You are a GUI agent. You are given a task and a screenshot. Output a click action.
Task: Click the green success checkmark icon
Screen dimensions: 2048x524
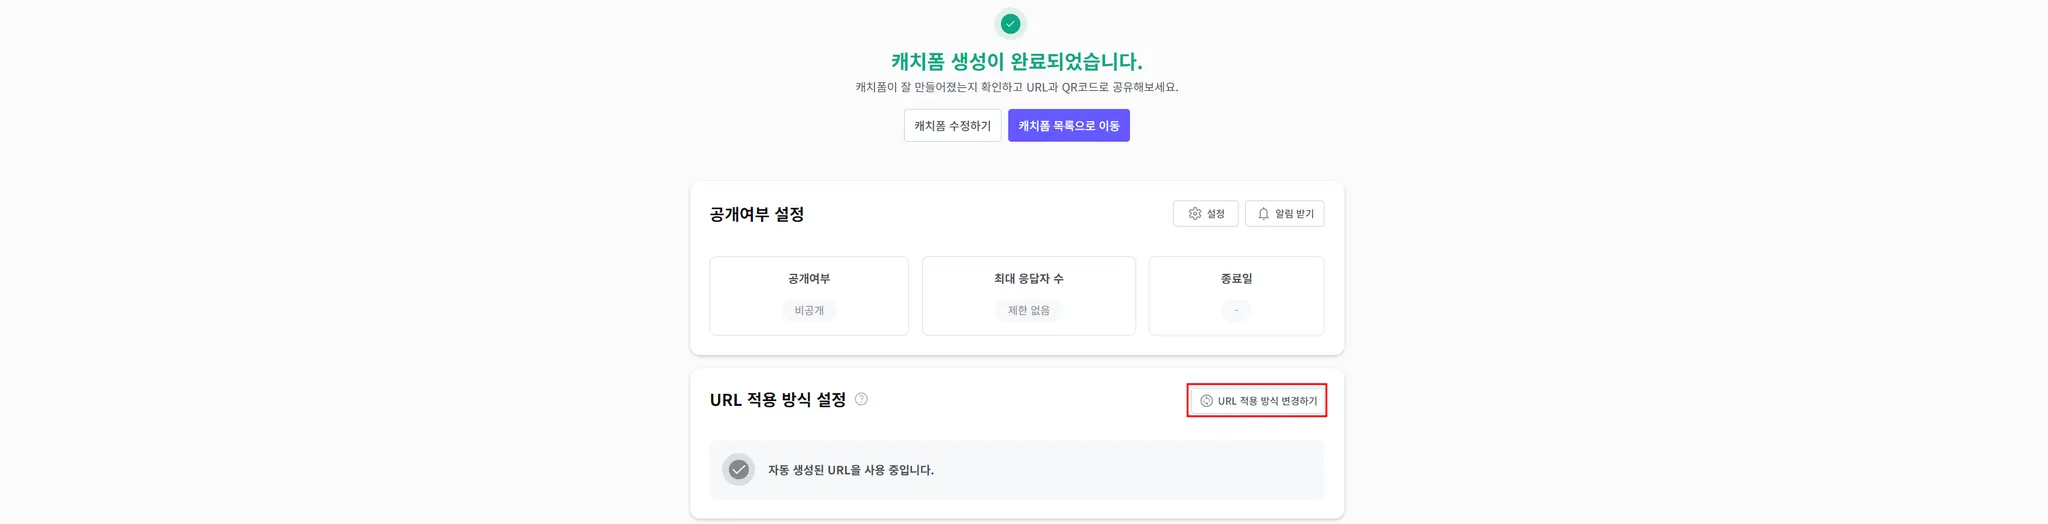[x=1010, y=24]
